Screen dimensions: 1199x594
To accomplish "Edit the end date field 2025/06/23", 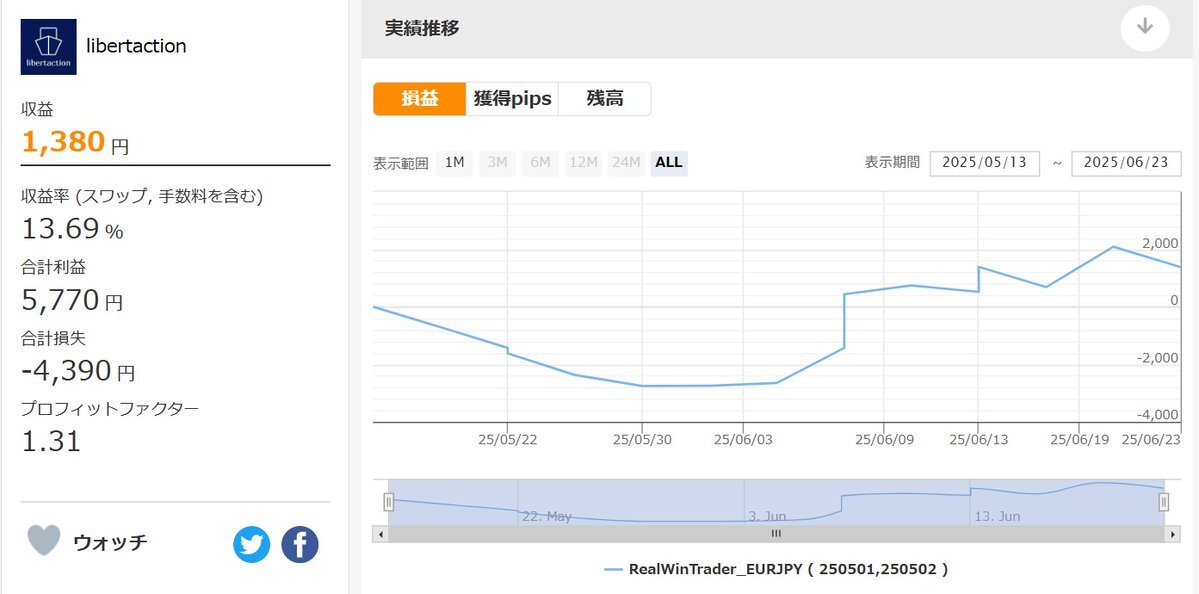I will 1126,163.
